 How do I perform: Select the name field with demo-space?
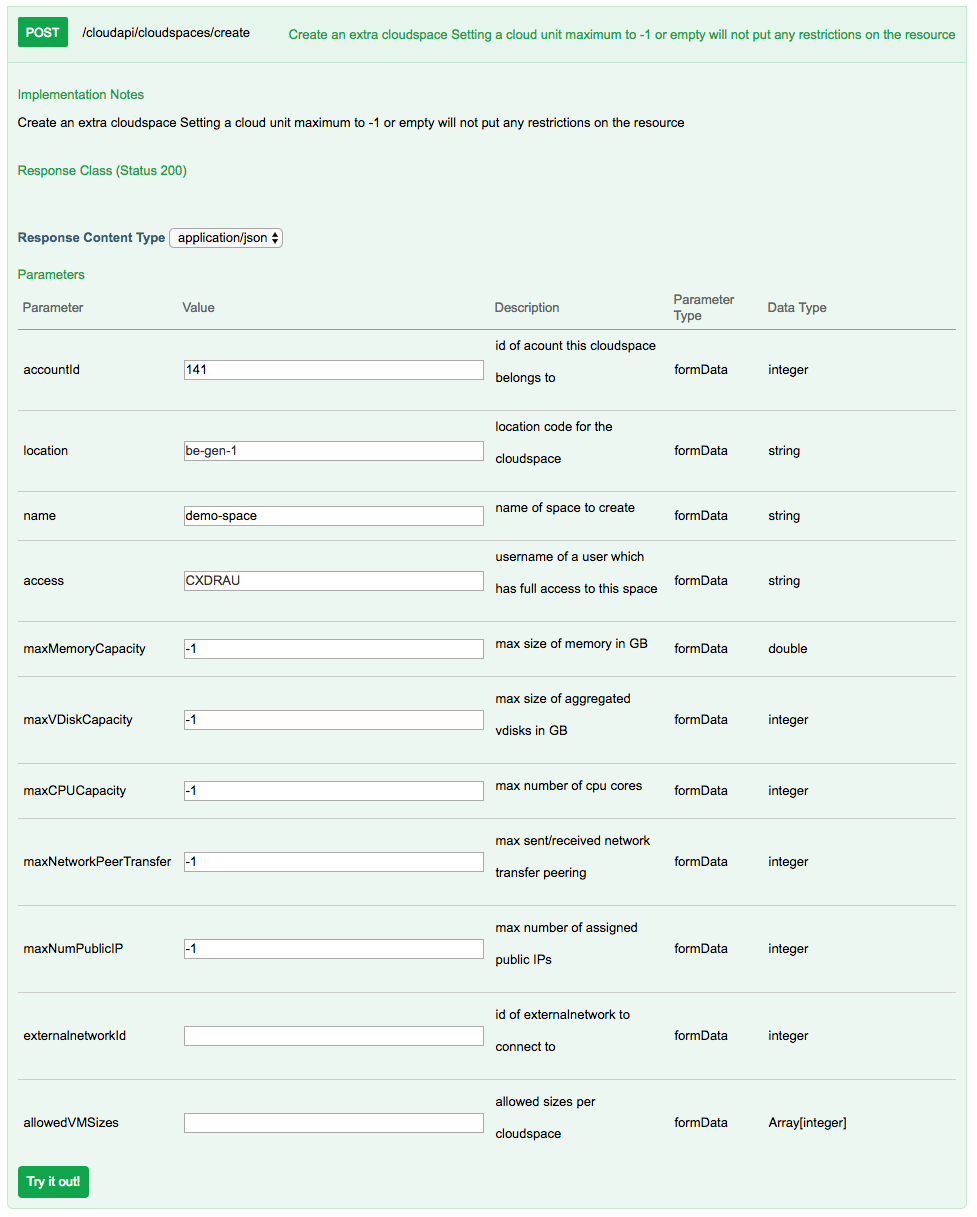pos(333,516)
